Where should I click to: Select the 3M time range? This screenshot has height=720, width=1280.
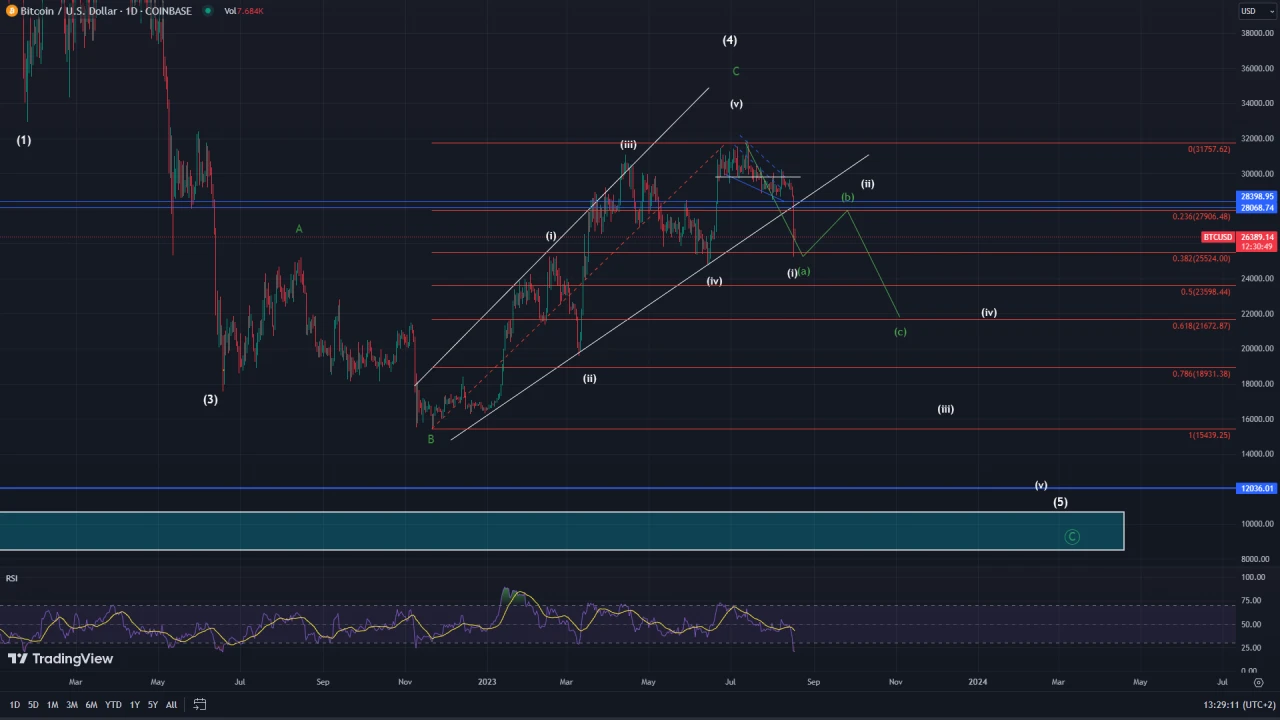(72, 705)
